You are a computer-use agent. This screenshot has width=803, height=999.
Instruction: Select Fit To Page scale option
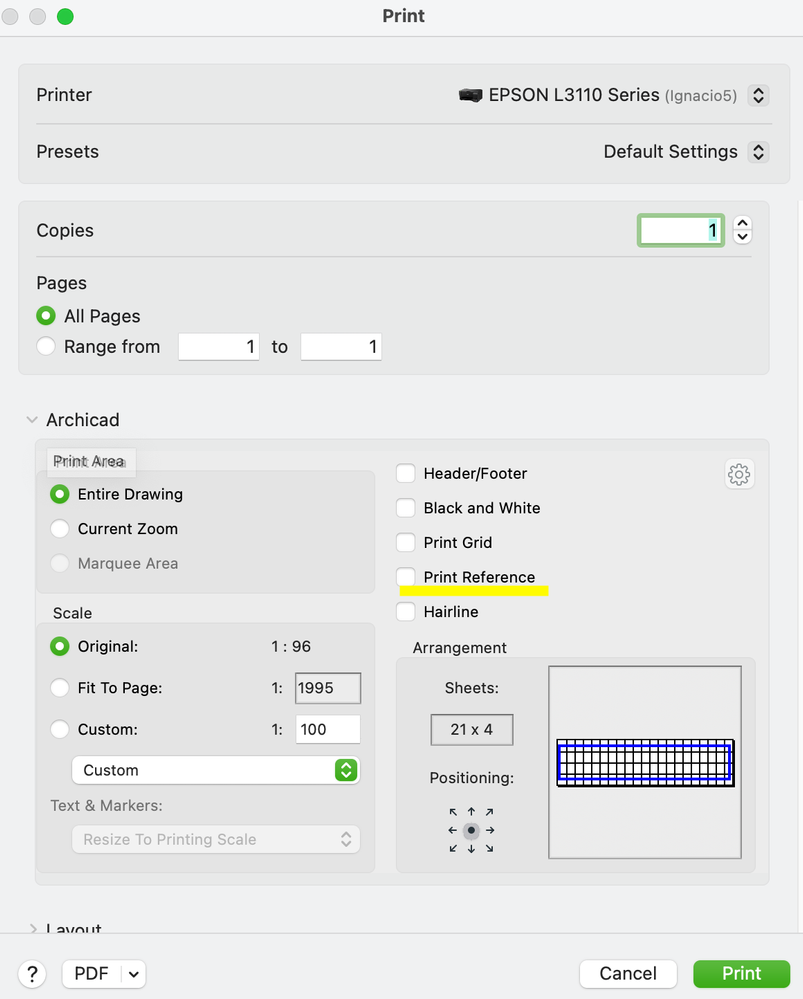click(60, 688)
